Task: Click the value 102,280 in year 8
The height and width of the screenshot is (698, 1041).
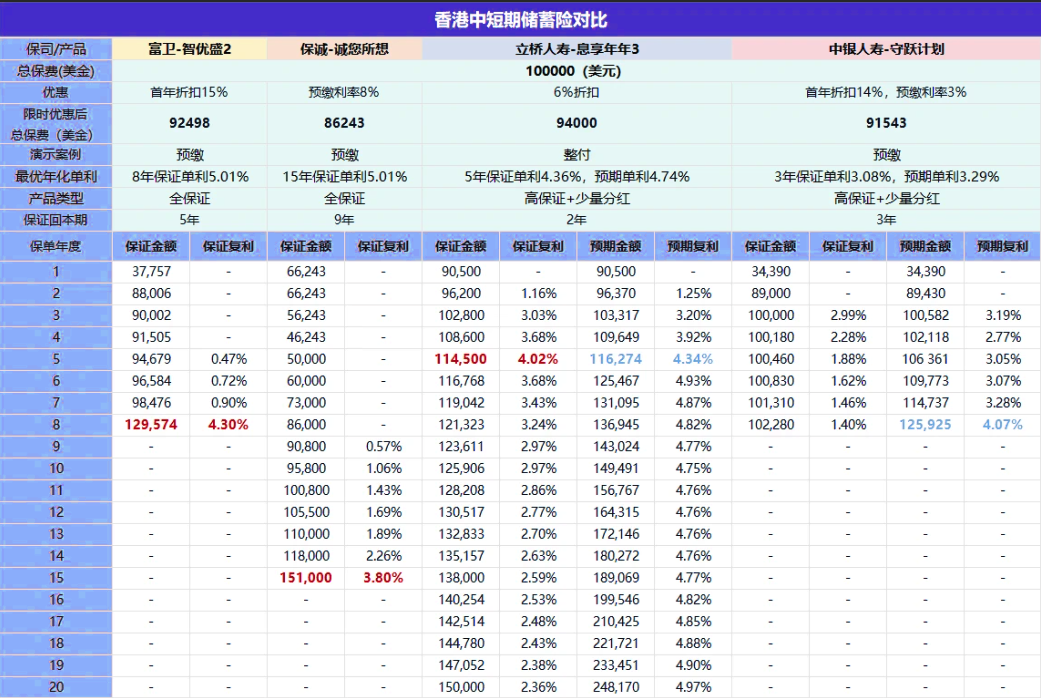Action: click(x=771, y=424)
